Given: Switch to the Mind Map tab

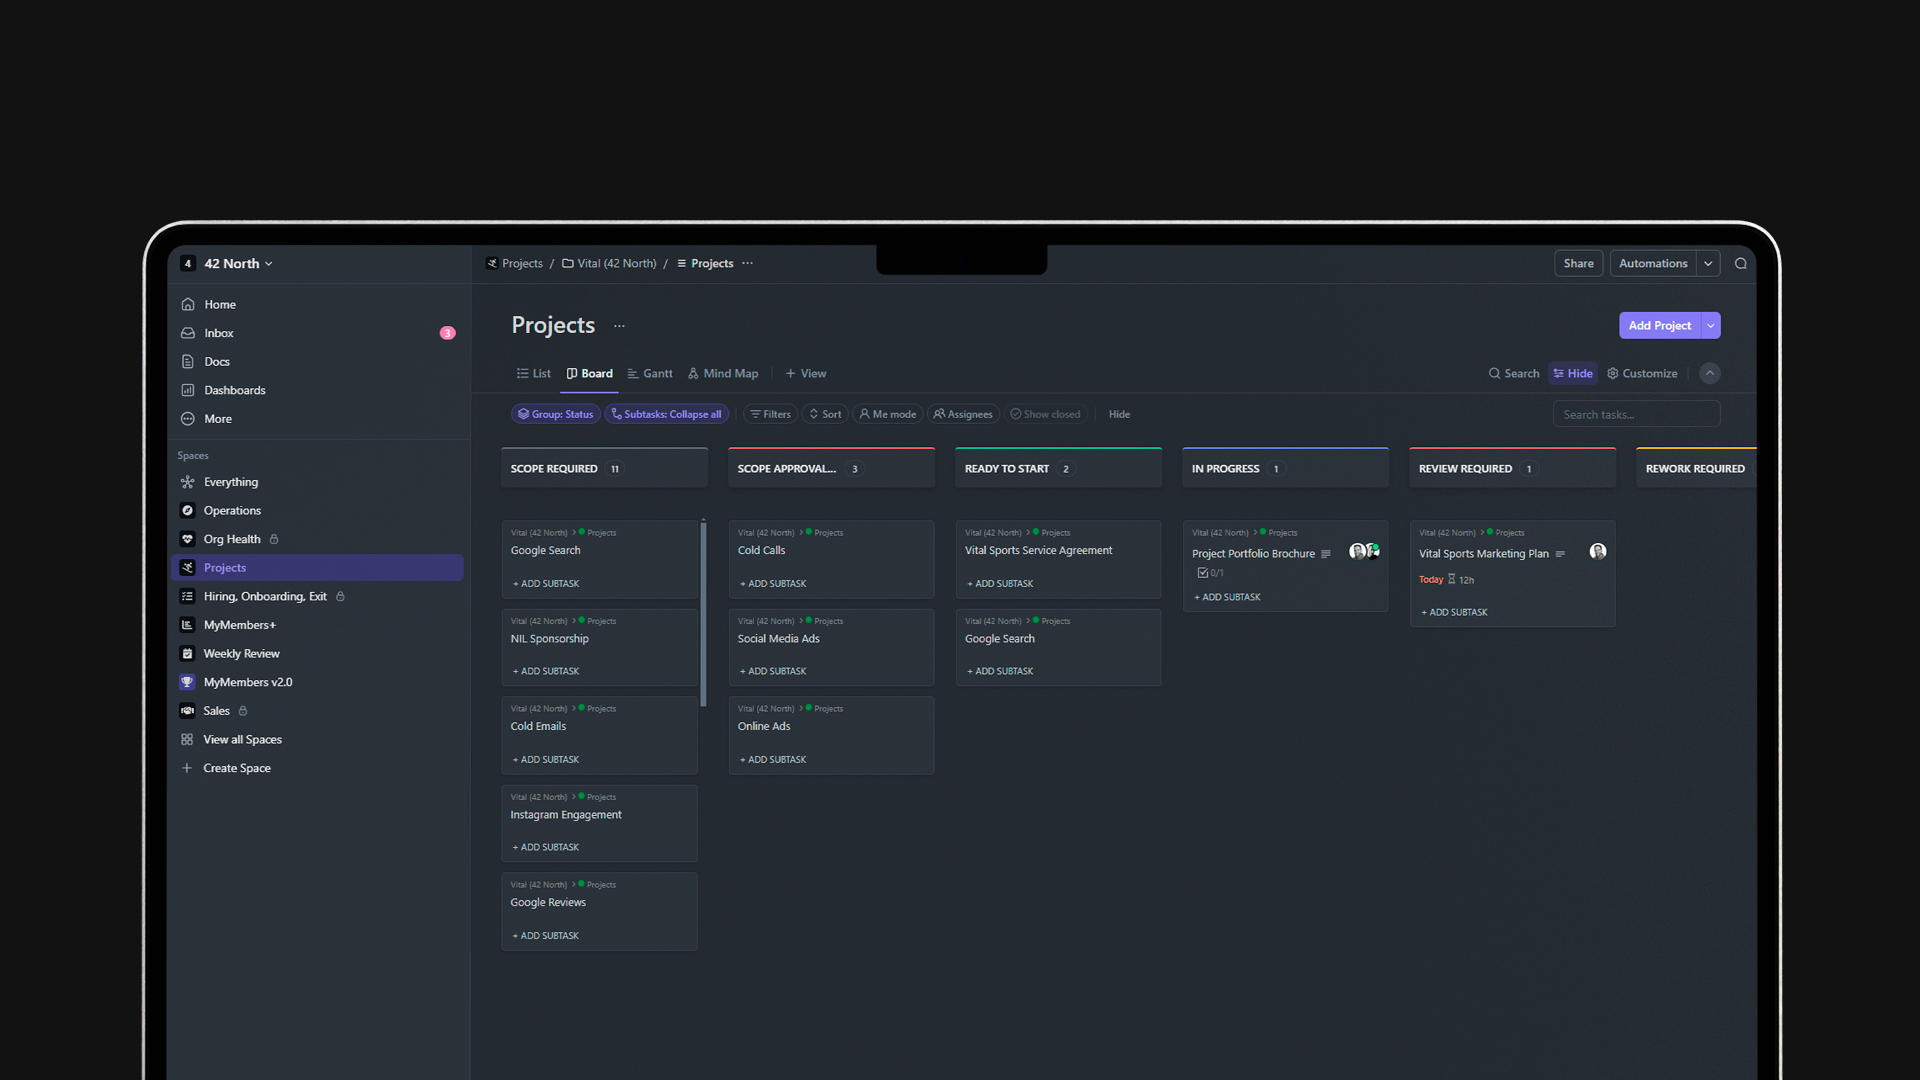Looking at the screenshot, I should coord(723,374).
